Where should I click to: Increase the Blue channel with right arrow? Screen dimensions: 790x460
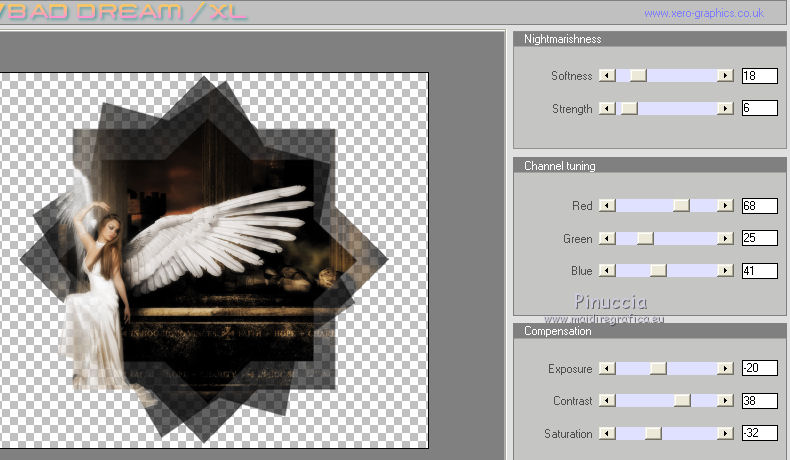725,271
